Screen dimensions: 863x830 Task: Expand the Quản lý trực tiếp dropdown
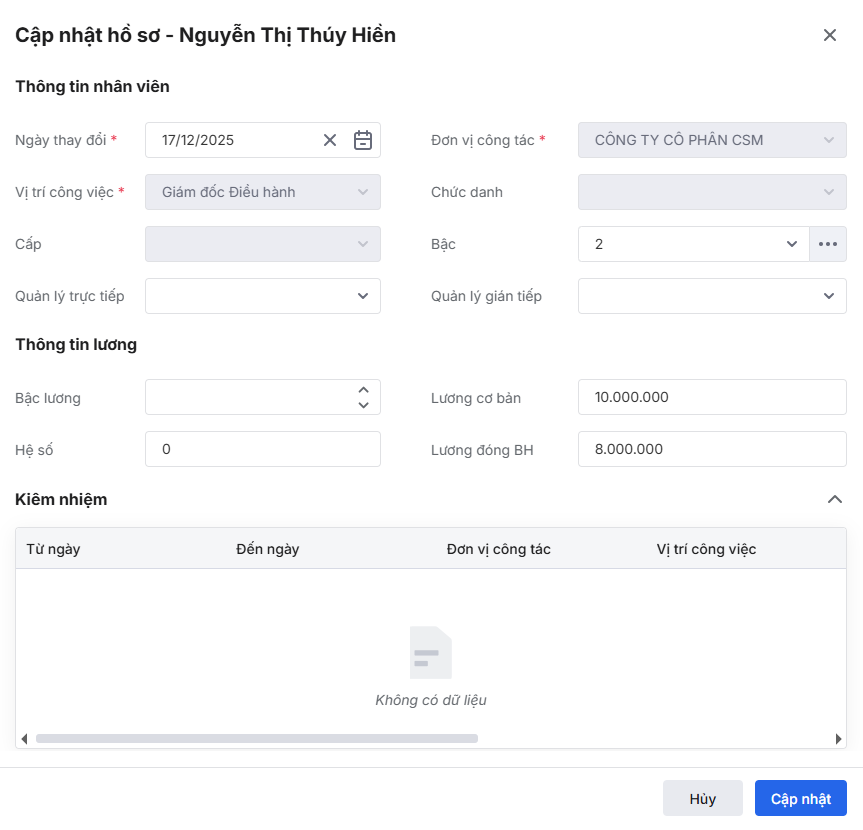(x=363, y=296)
